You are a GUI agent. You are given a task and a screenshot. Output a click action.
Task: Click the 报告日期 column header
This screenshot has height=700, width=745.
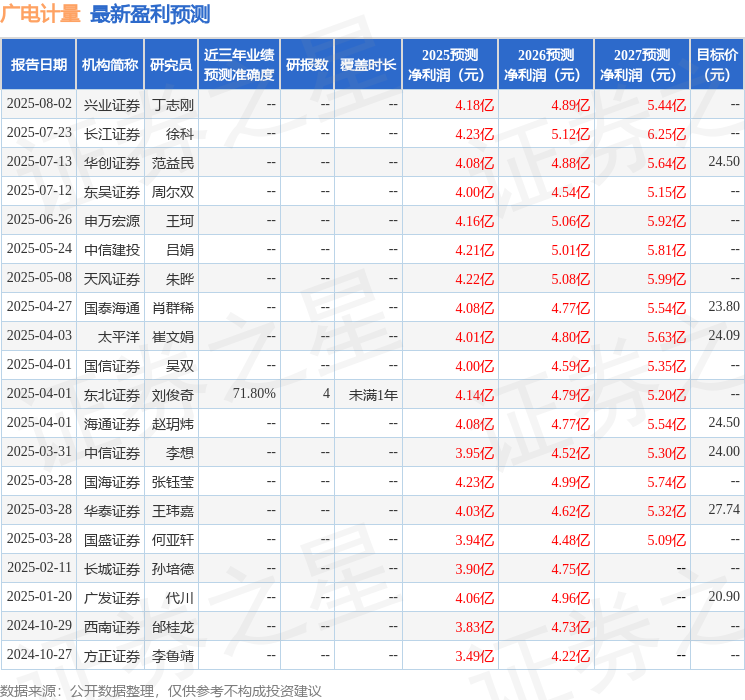click(38, 65)
